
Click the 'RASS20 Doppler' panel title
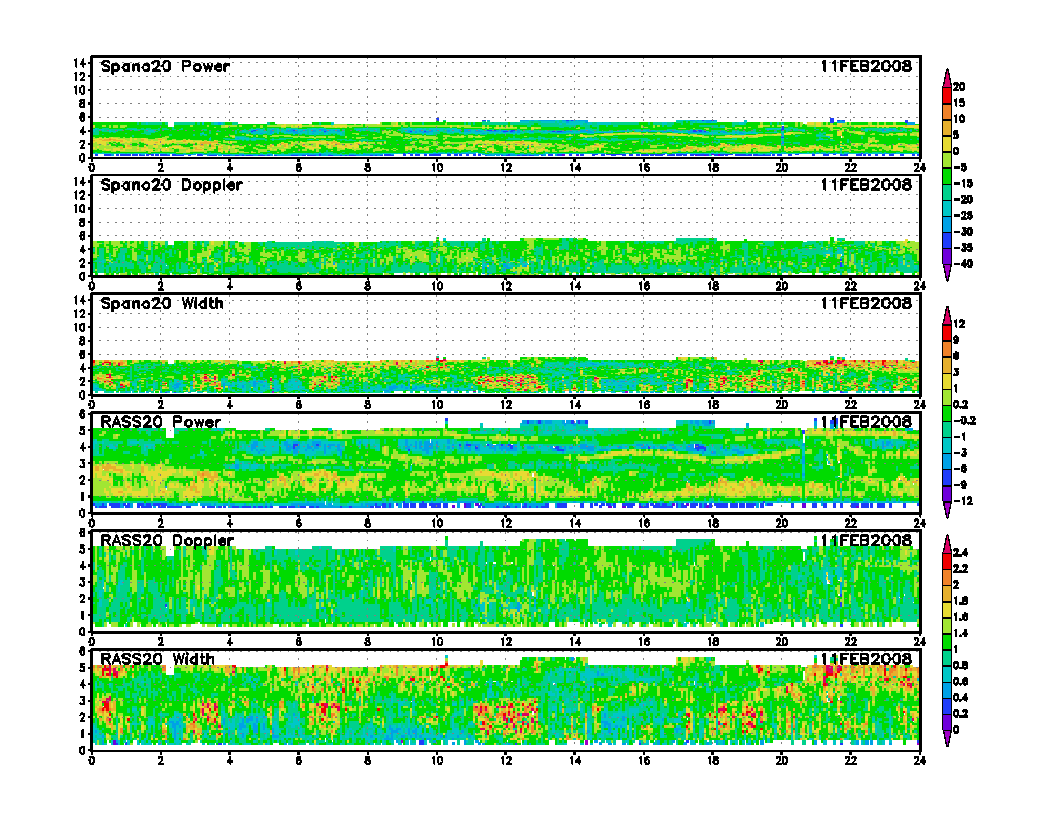[x=166, y=541]
